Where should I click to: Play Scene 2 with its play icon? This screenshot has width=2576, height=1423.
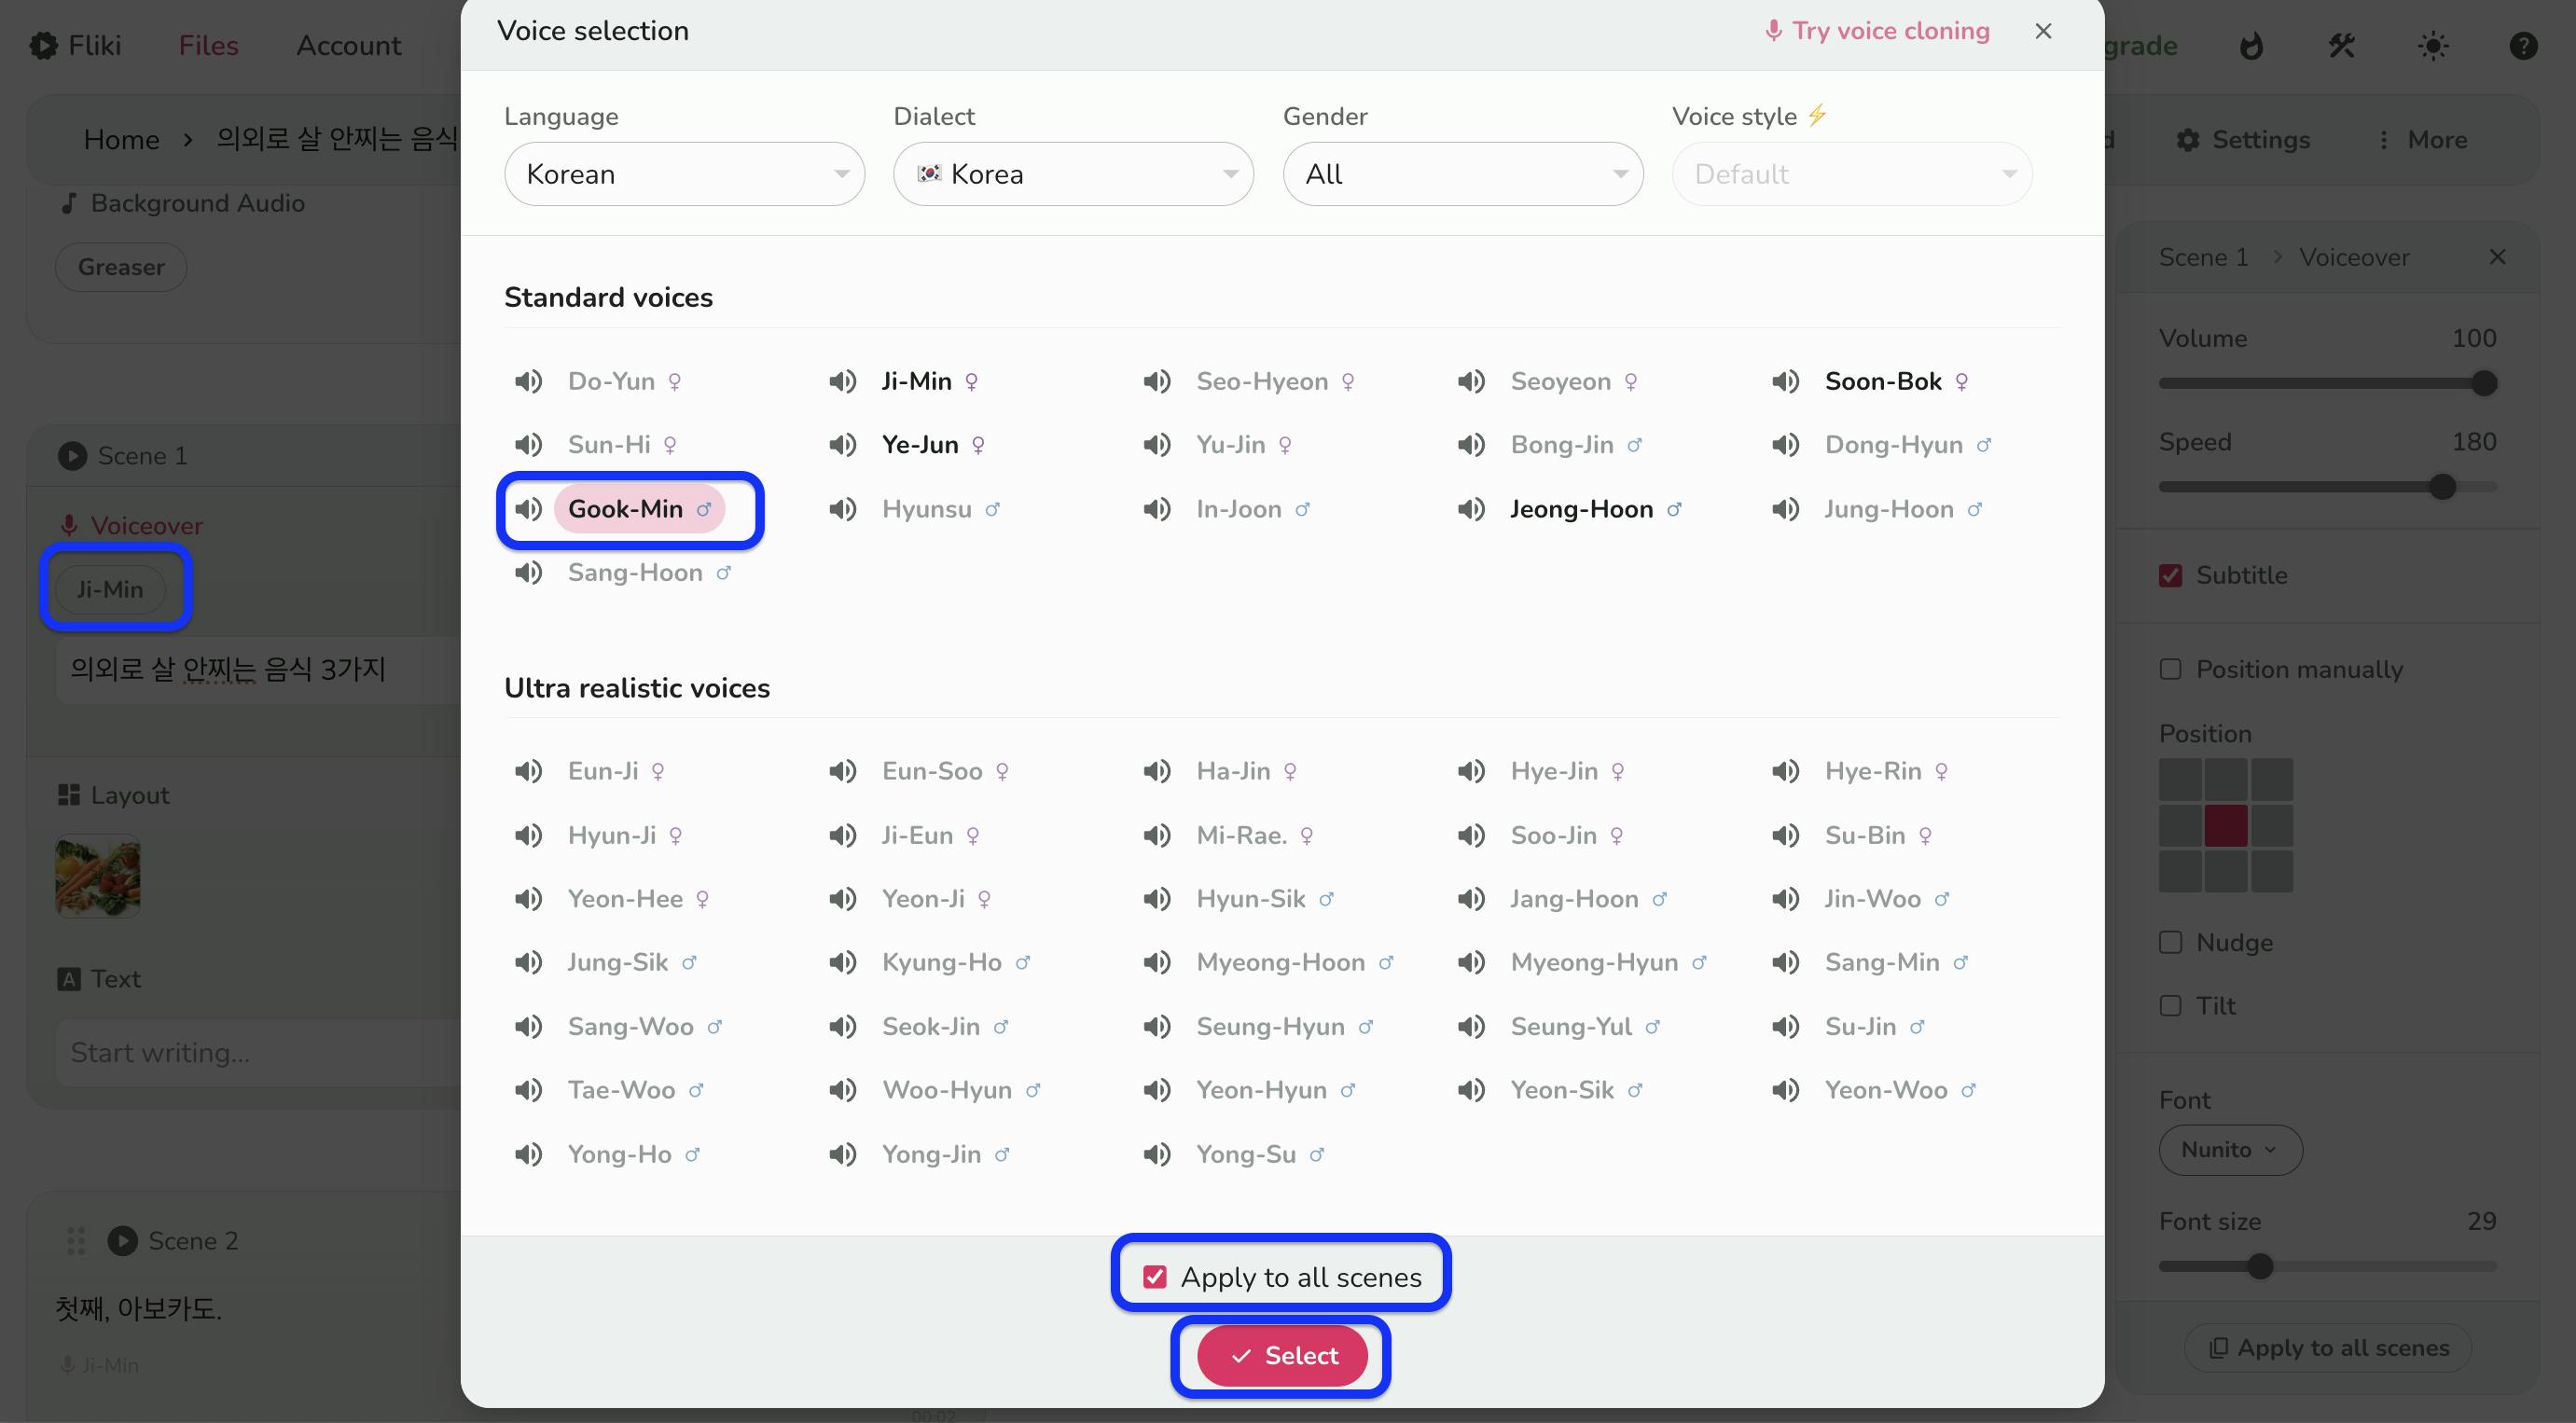point(122,1241)
